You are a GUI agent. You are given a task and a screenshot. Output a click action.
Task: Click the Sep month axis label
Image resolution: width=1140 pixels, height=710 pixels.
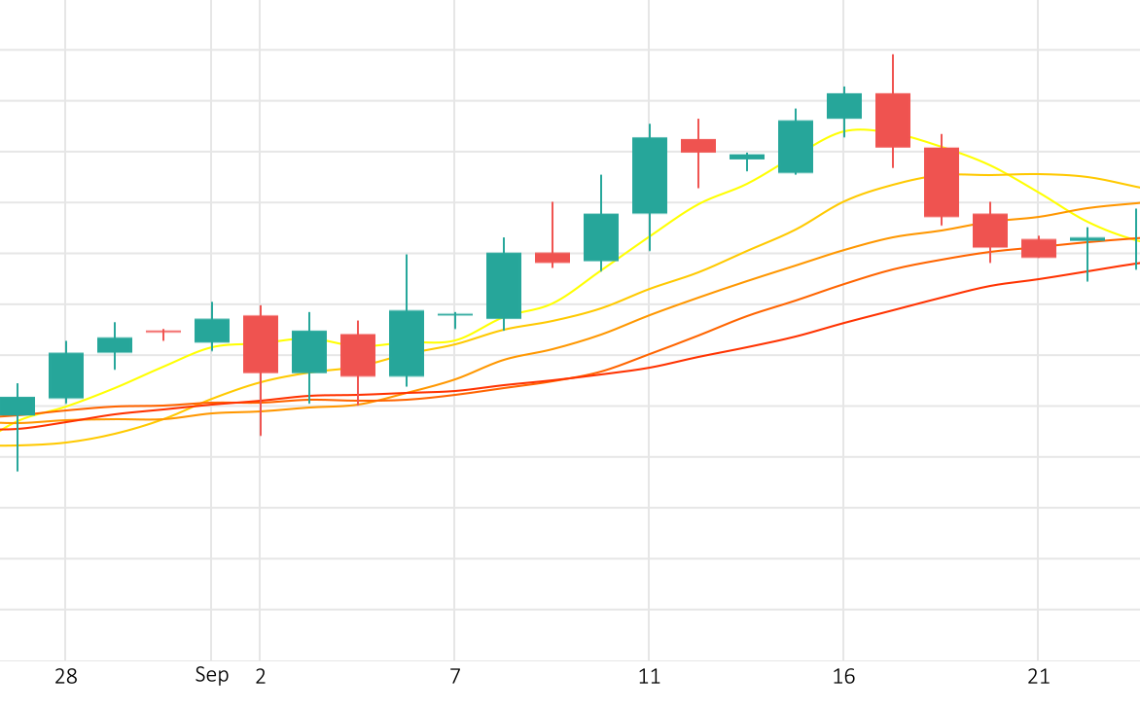[212, 675]
